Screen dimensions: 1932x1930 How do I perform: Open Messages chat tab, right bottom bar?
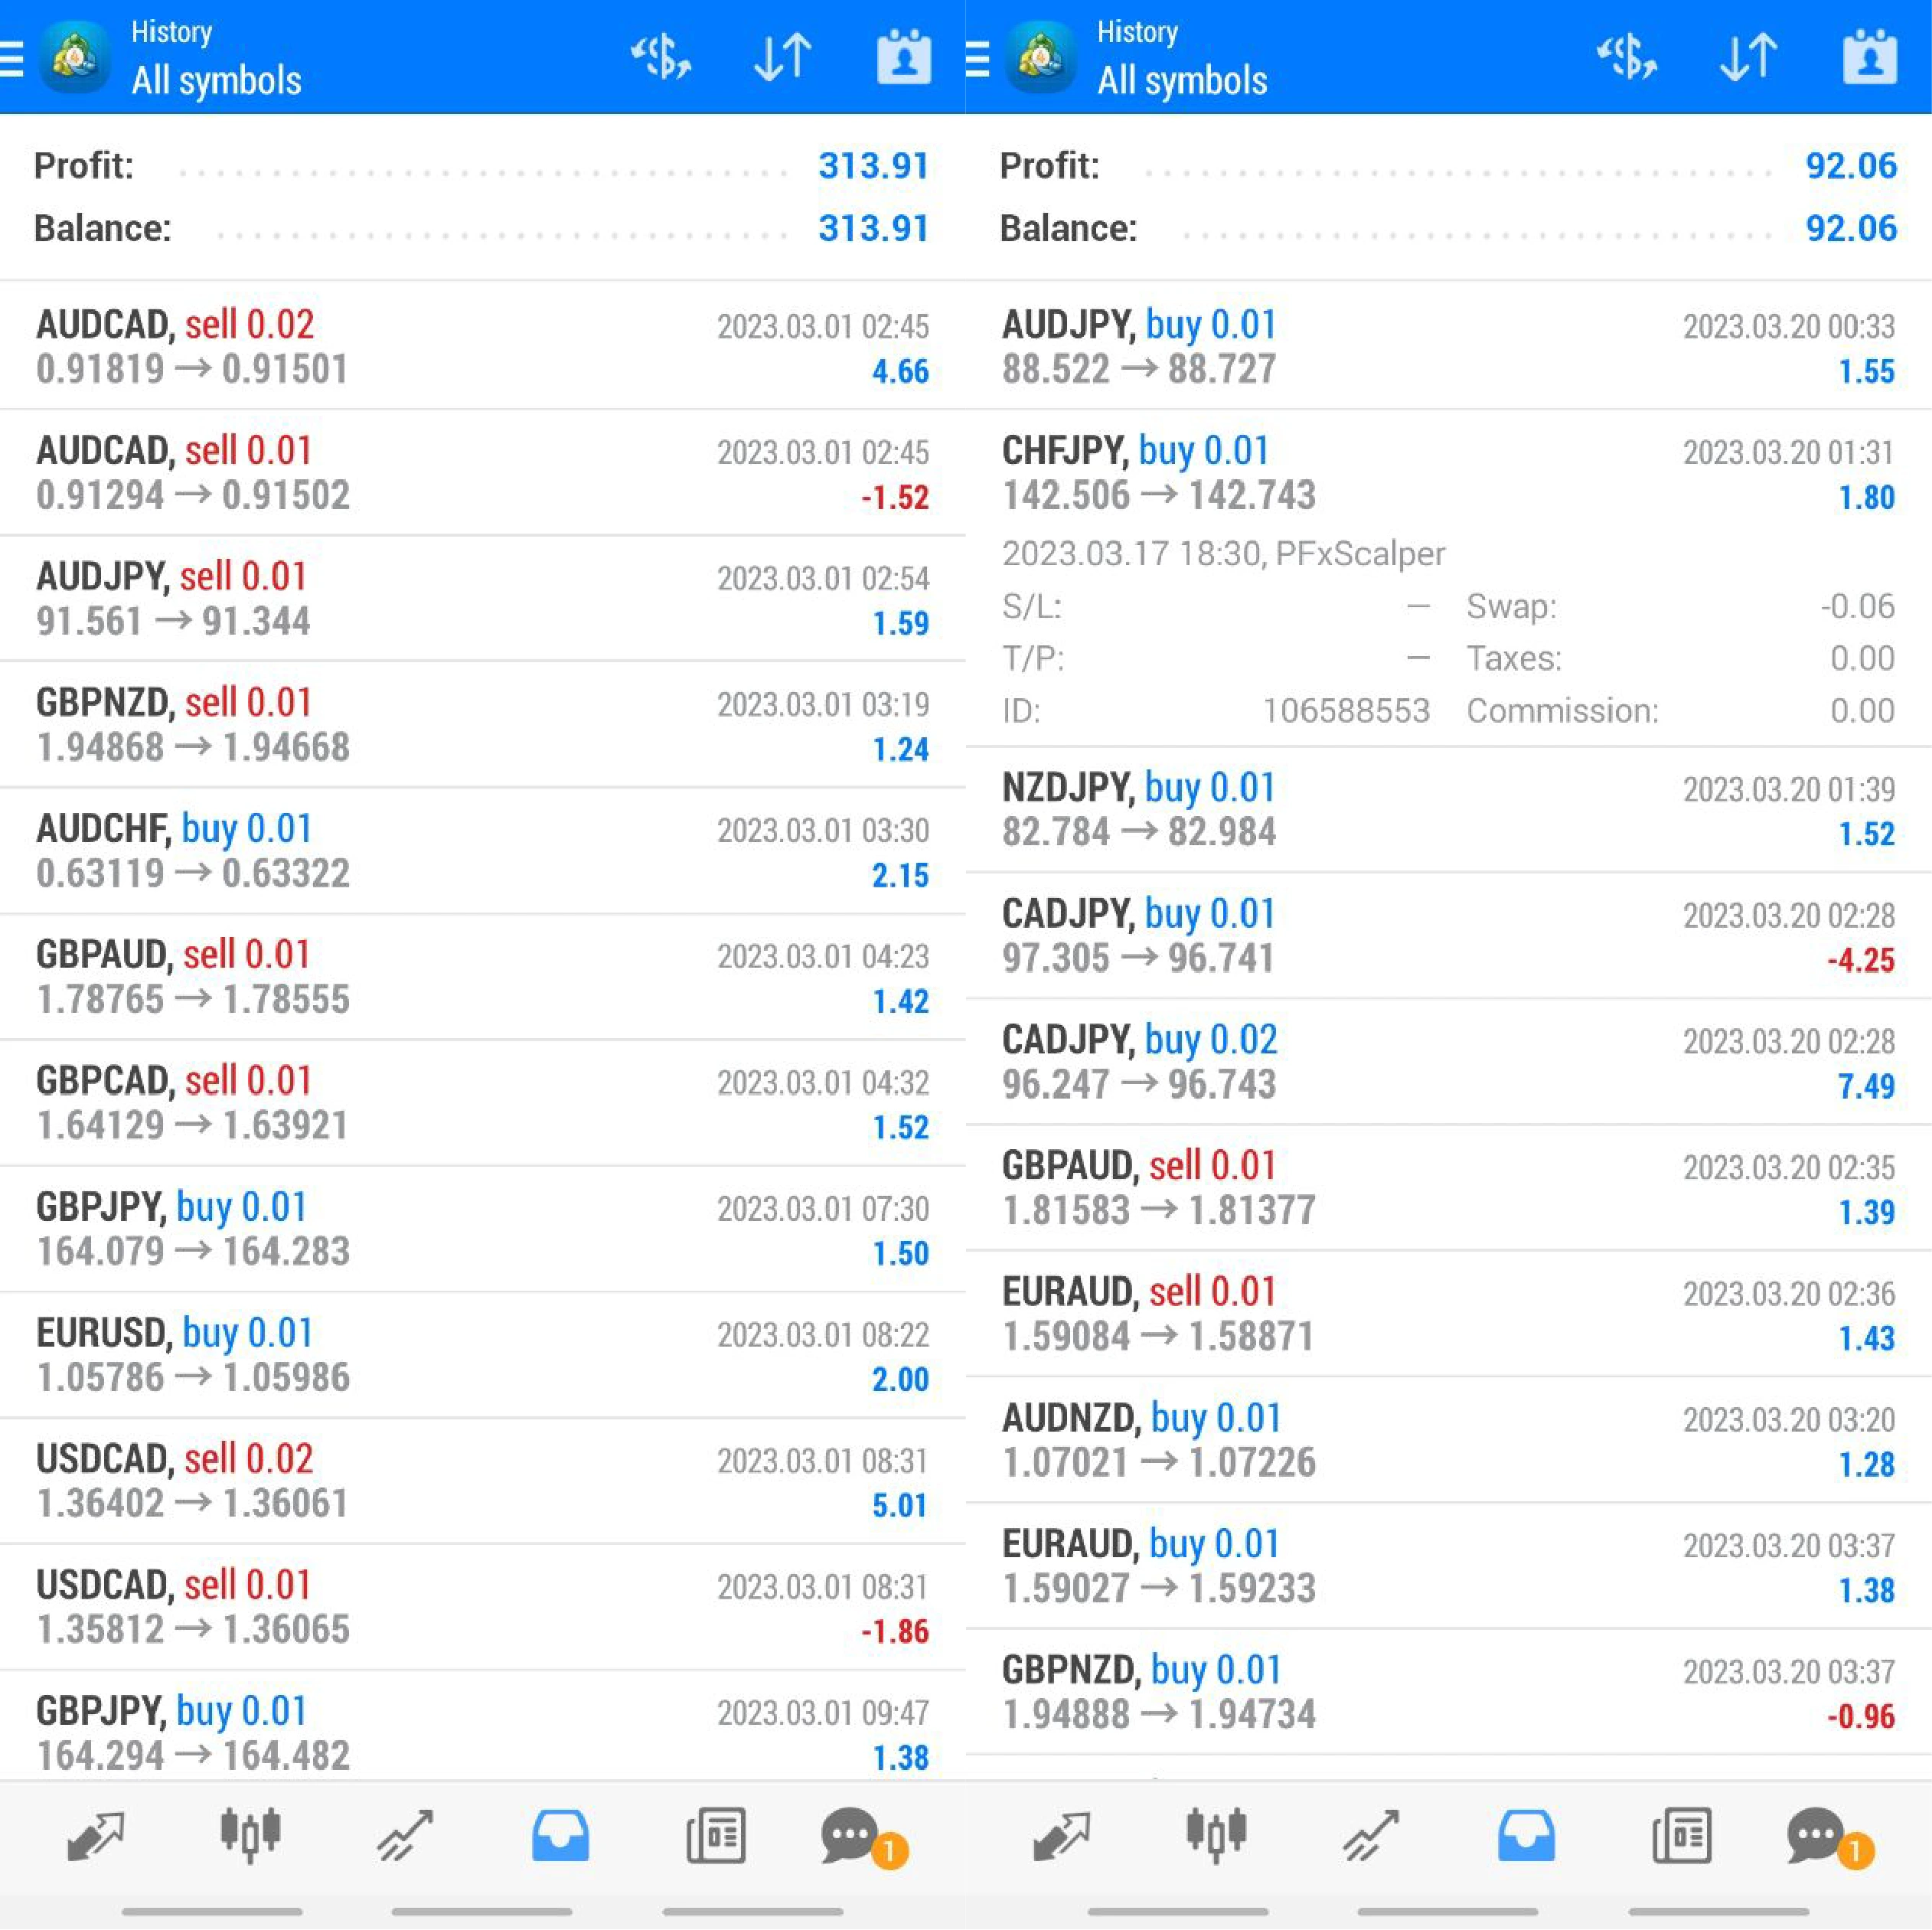tap(1830, 1838)
